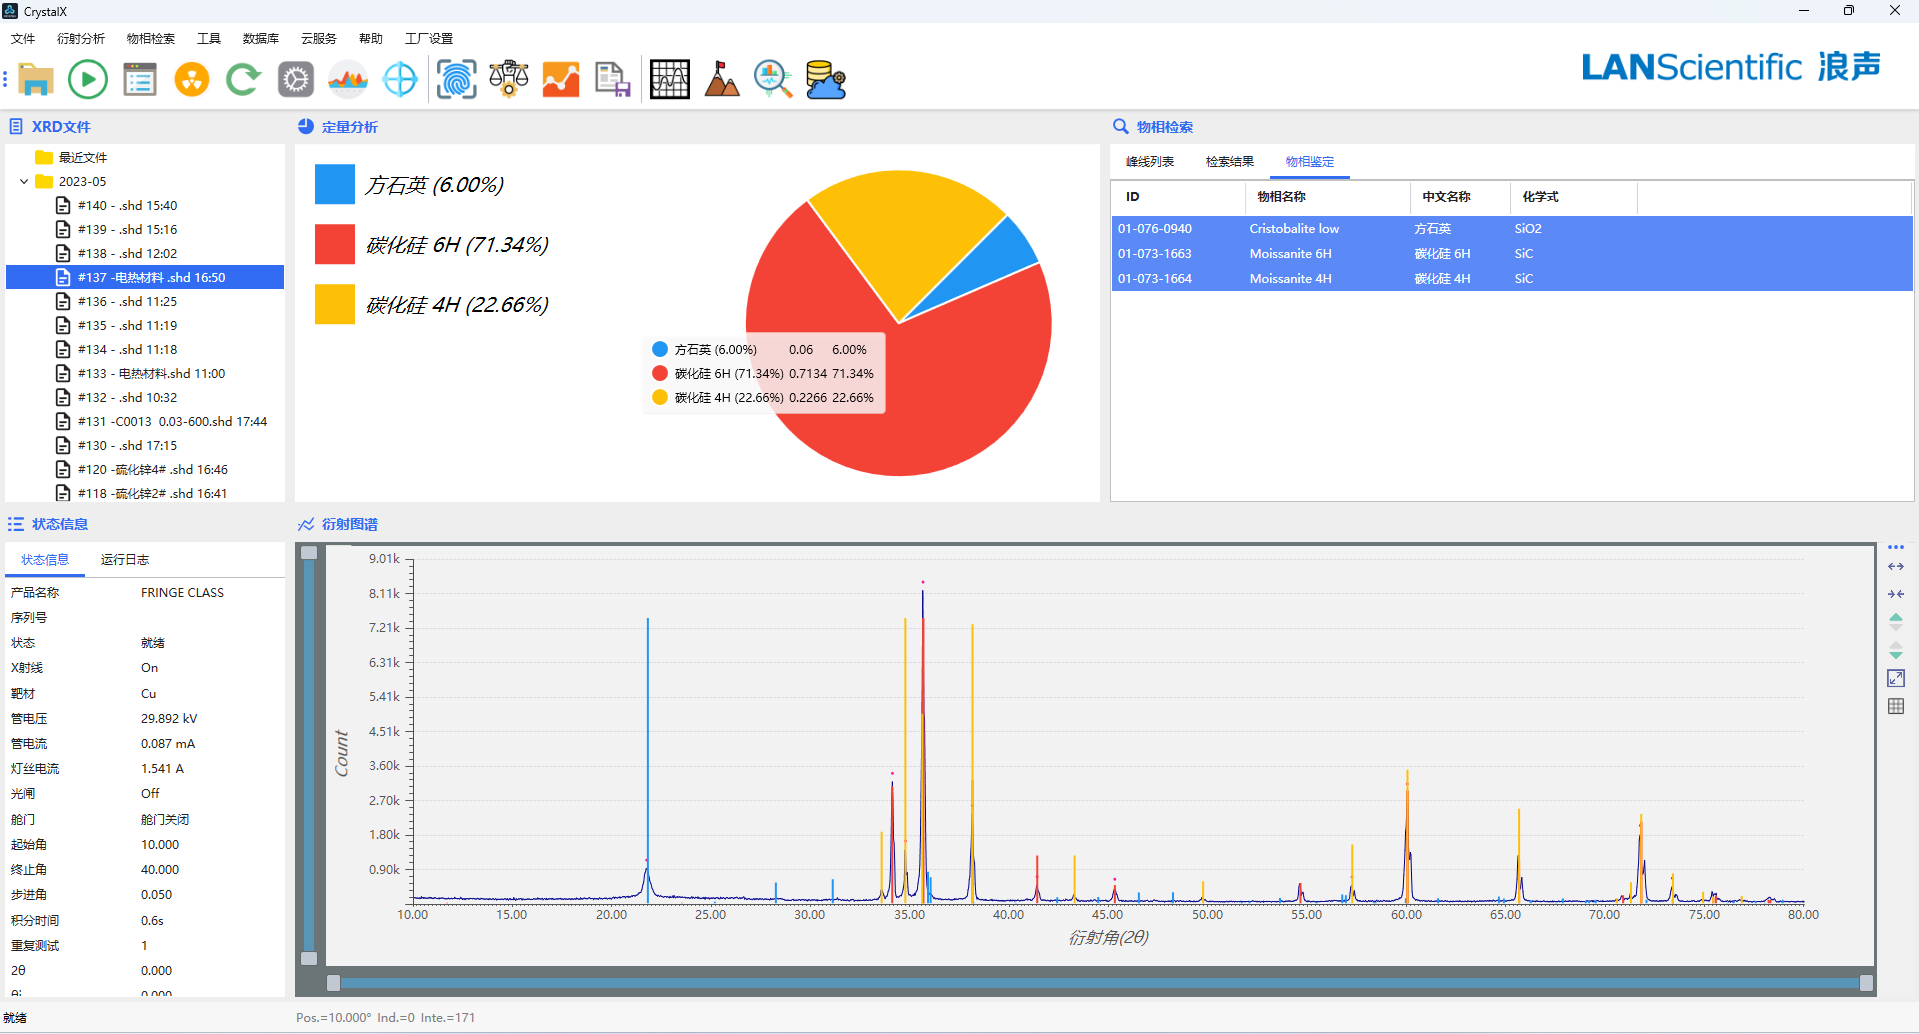This screenshot has height=1034, width=1919.
Task: Click the cloud database settings icon
Action: (x=826, y=79)
